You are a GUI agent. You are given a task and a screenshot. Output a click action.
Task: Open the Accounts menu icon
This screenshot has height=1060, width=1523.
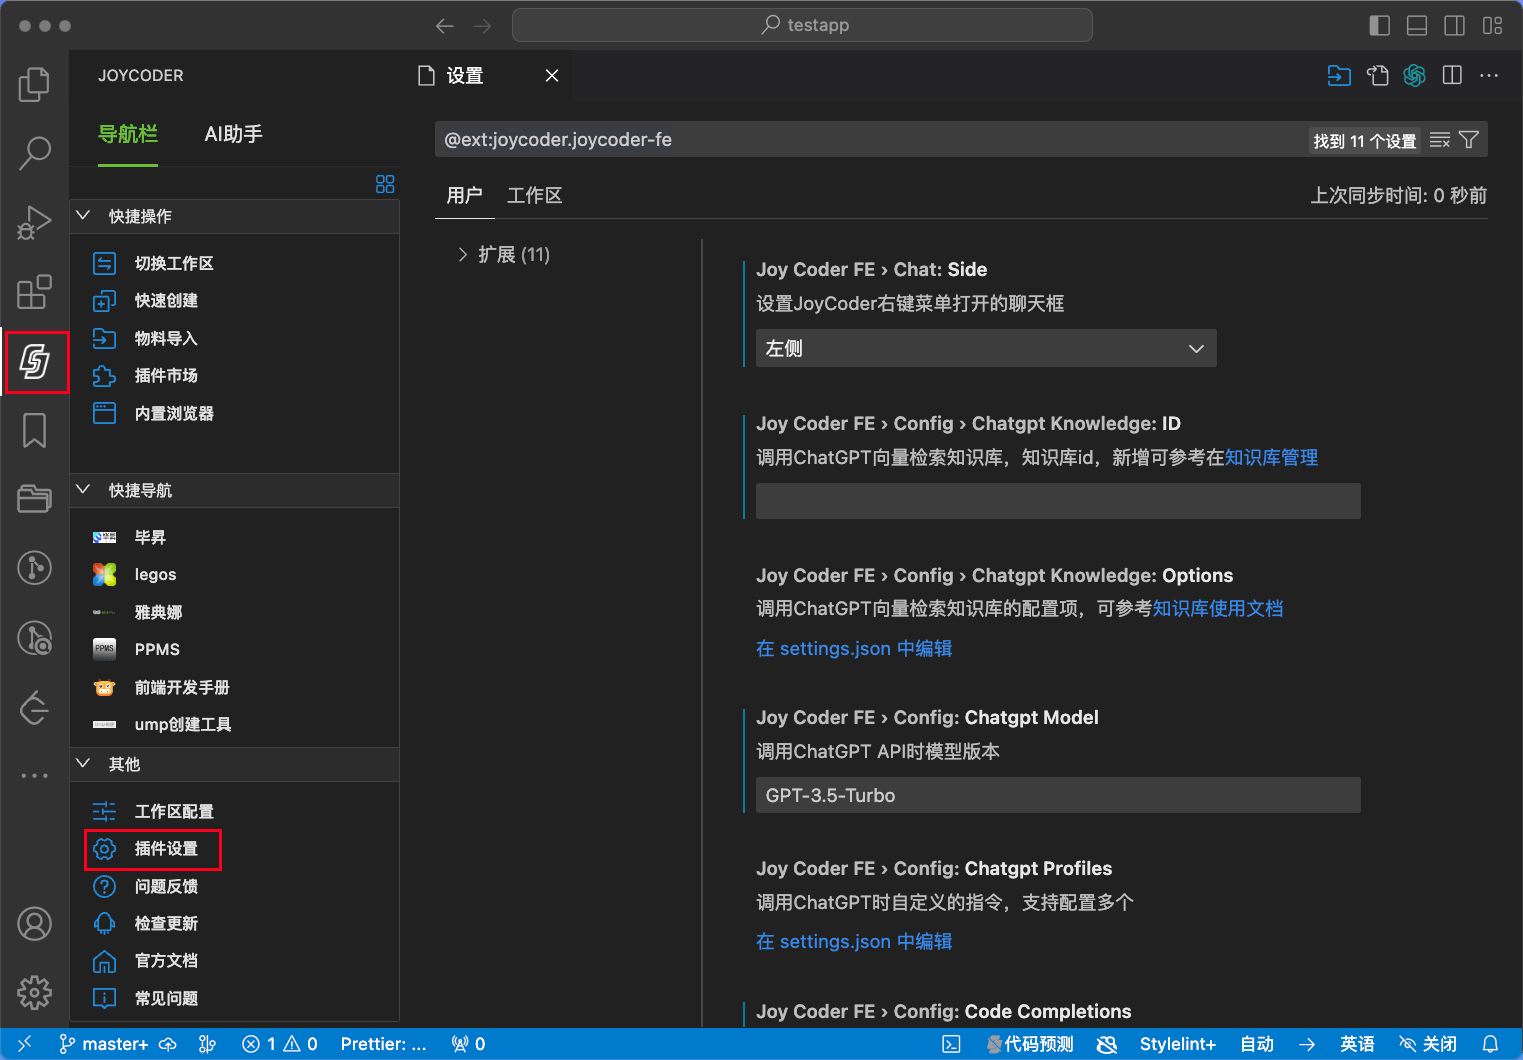(34, 924)
